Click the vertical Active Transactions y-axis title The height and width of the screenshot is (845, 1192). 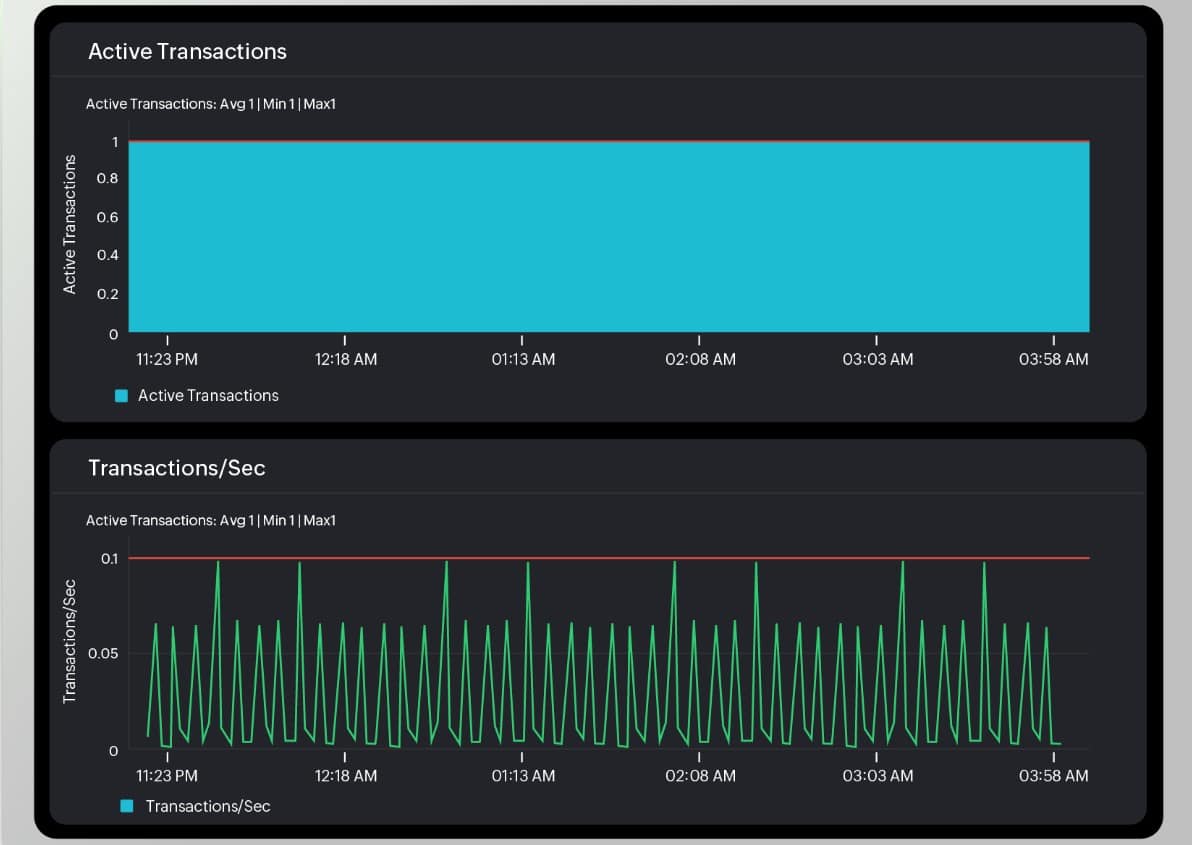[x=69, y=224]
